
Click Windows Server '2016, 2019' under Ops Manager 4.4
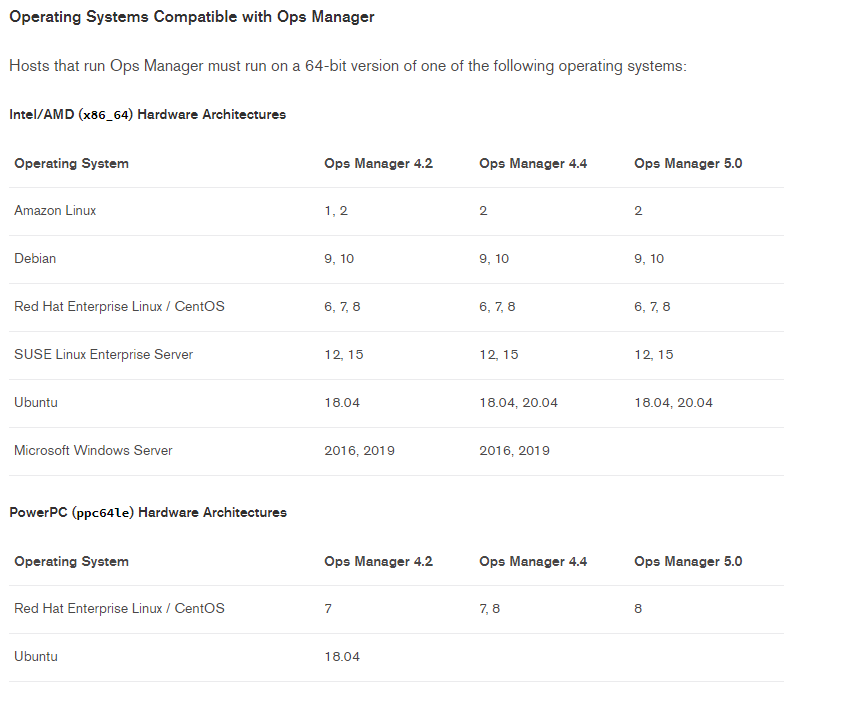click(x=514, y=451)
